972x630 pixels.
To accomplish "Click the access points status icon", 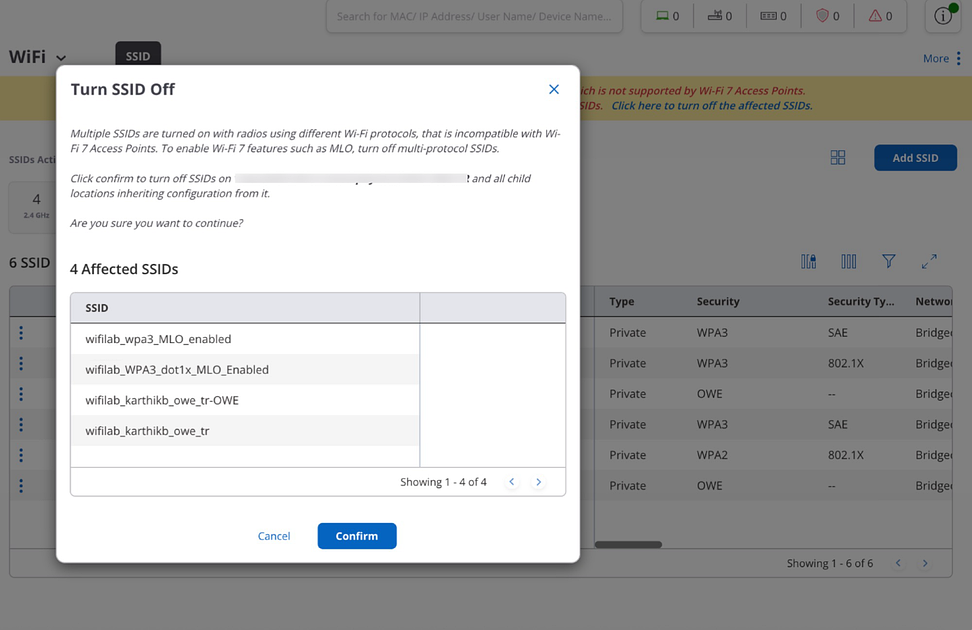I will 714,15.
